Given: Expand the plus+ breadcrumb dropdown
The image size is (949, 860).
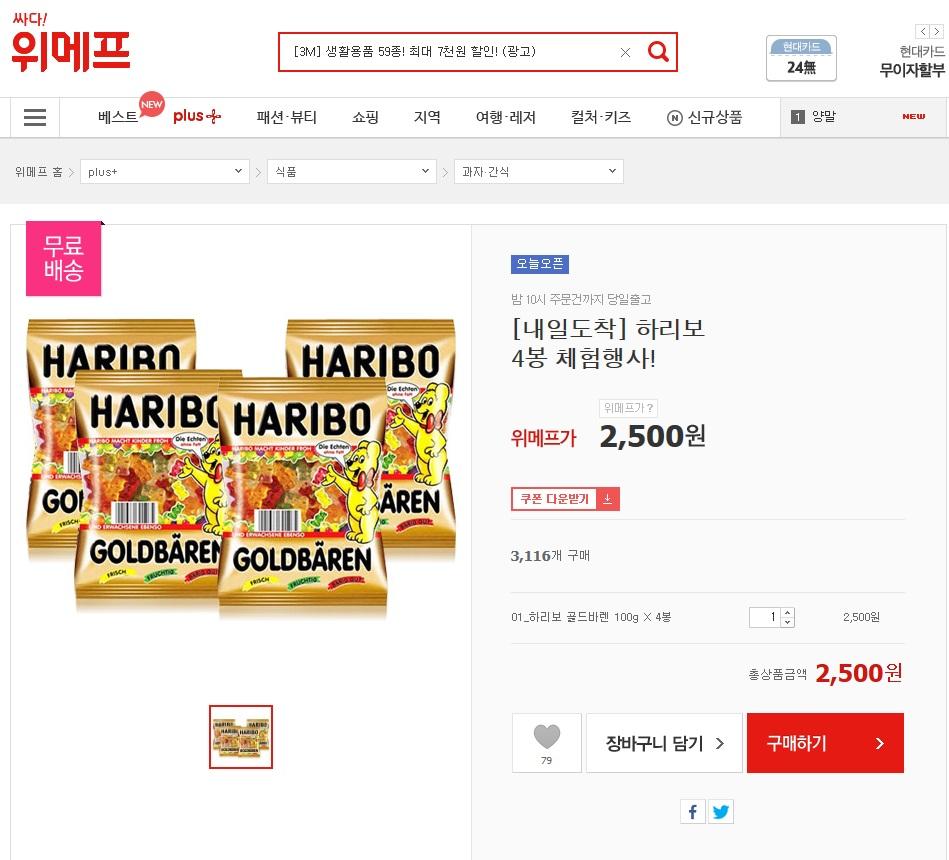Looking at the screenshot, I should [x=165, y=171].
